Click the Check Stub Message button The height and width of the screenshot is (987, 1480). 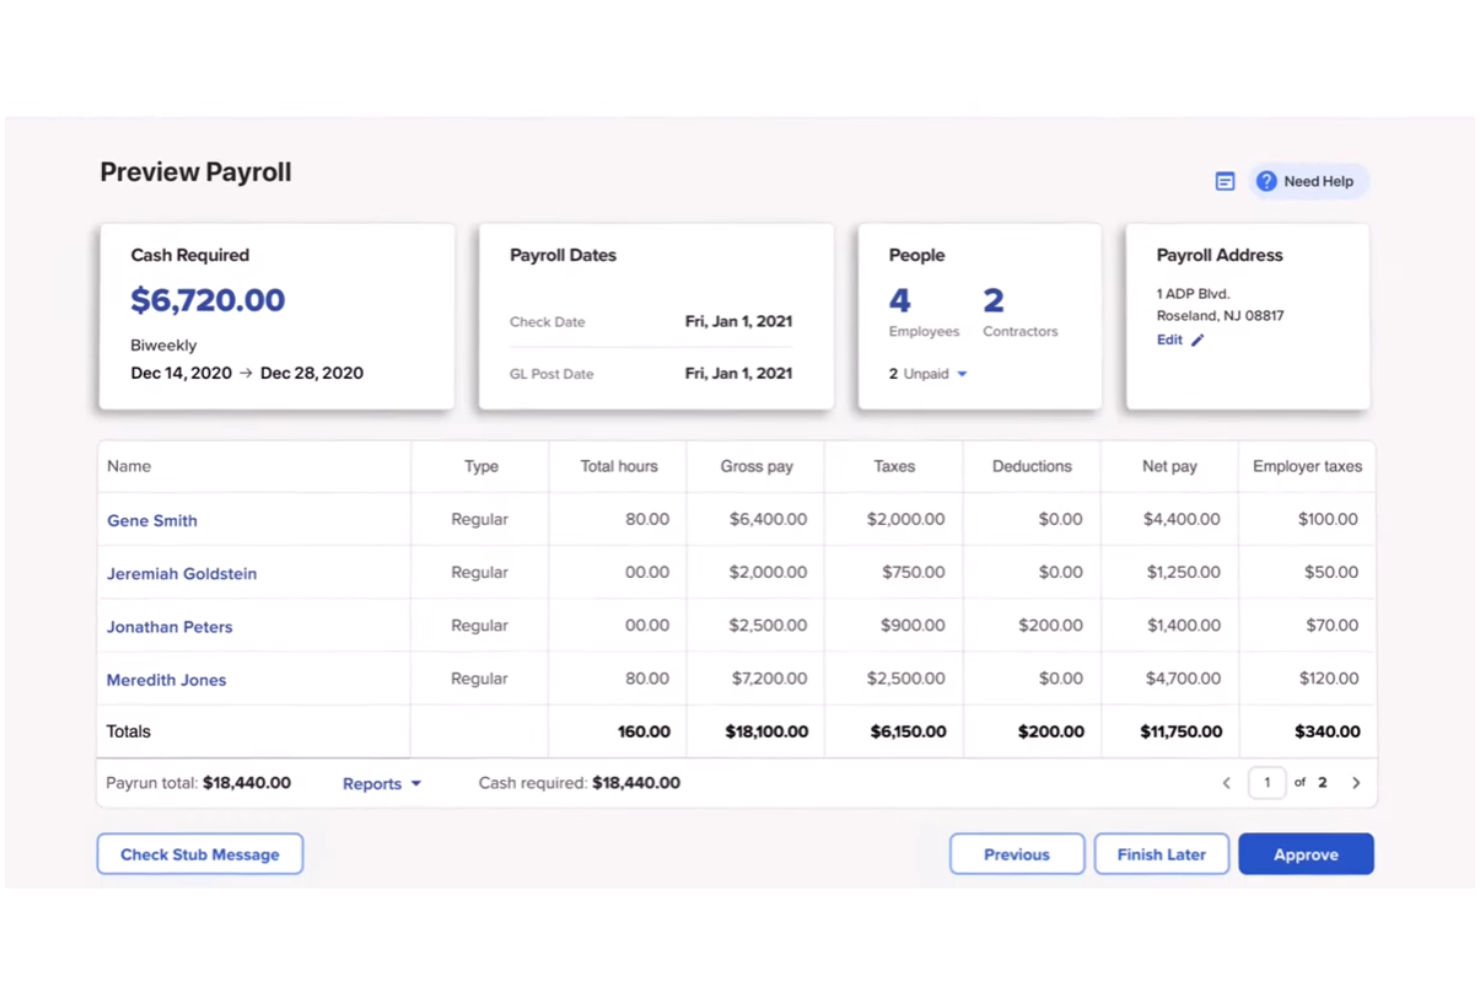(x=200, y=854)
